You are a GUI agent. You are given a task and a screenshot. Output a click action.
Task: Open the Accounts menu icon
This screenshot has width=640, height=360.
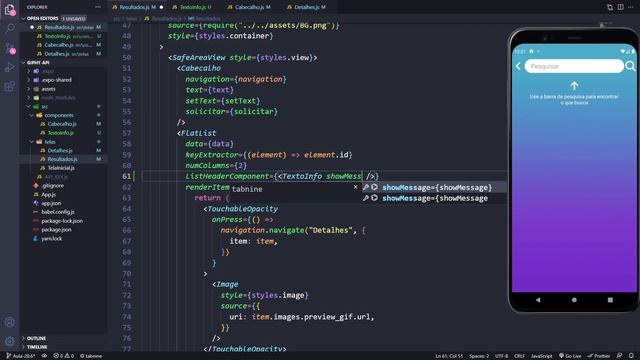coord(9,322)
